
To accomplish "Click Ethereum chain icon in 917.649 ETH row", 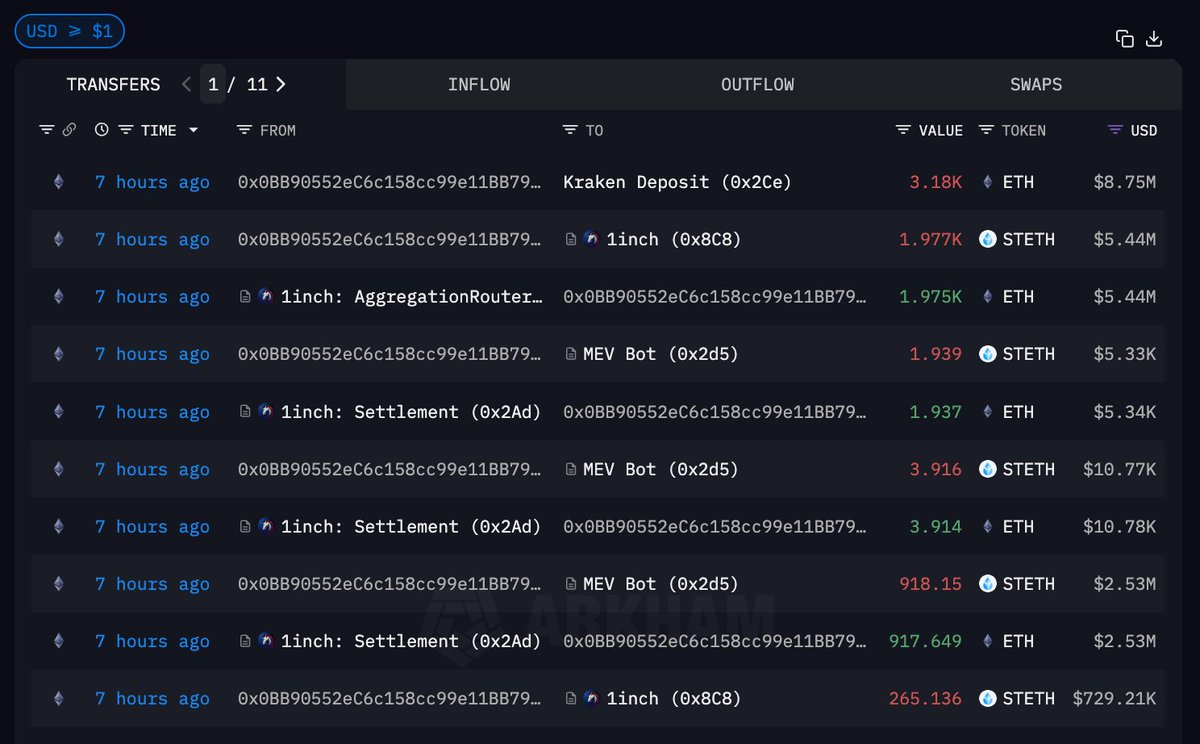I will tap(58, 642).
